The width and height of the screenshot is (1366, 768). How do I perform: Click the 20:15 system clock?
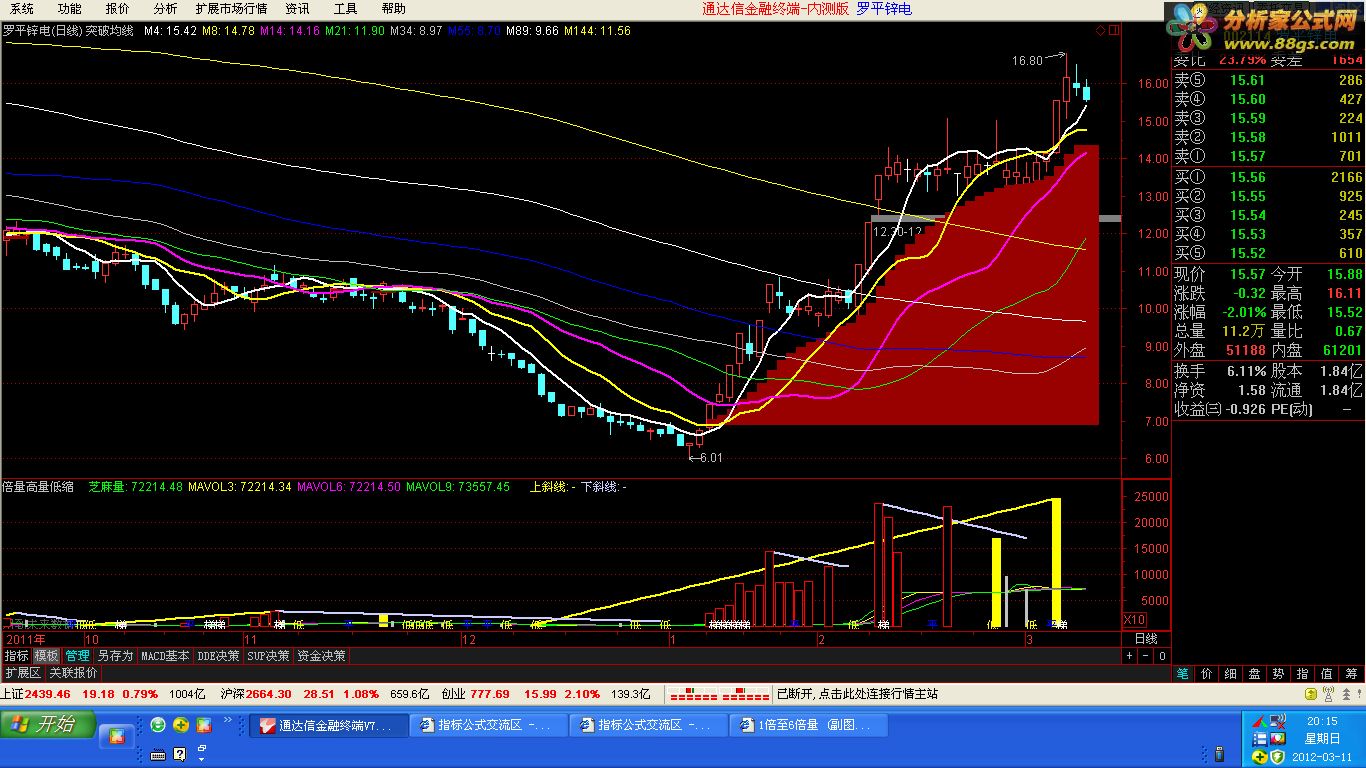pos(1321,721)
